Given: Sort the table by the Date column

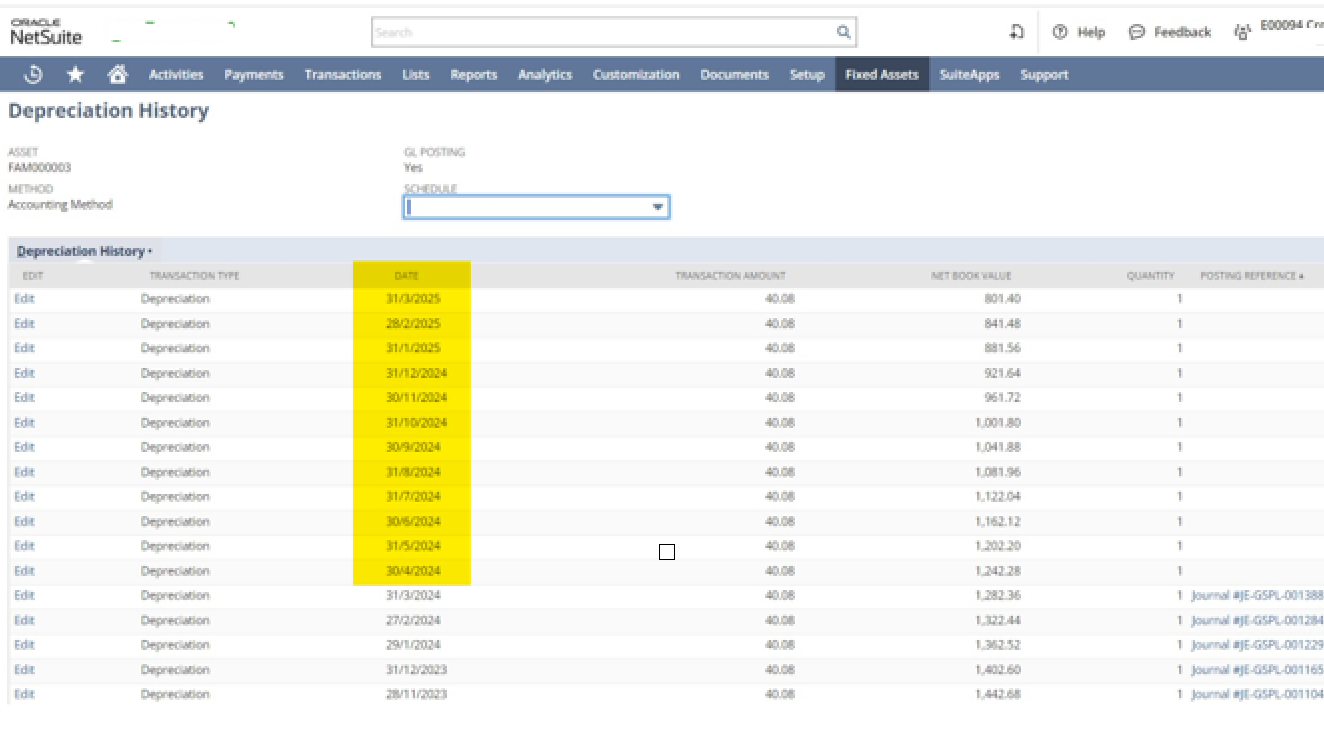Looking at the screenshot, I should coord(406,275).
